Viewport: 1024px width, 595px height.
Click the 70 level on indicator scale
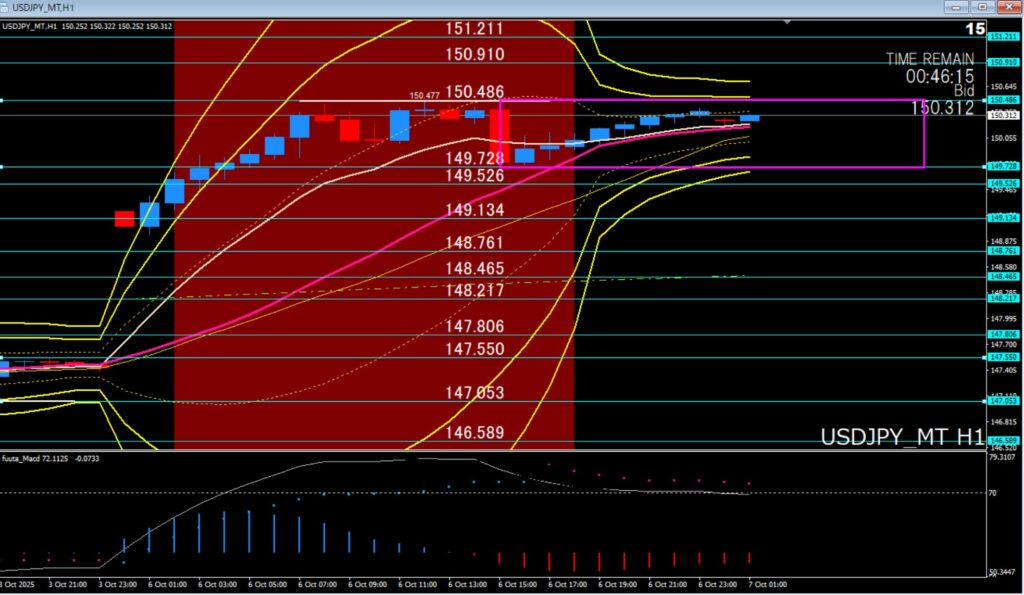(x=993, y=493)
